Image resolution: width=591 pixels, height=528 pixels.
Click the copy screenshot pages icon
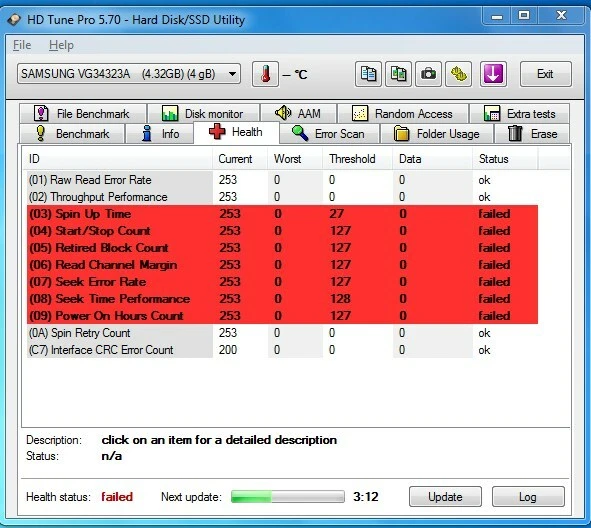(x=398, y=74)
